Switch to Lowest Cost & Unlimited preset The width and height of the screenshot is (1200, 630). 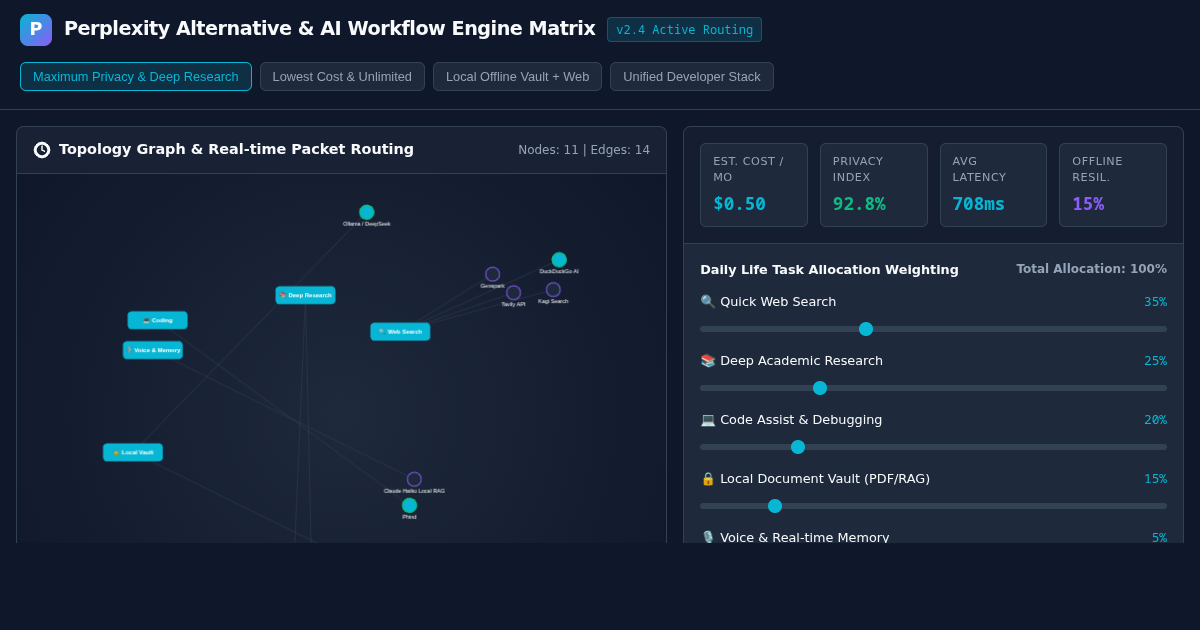point(342,77)
